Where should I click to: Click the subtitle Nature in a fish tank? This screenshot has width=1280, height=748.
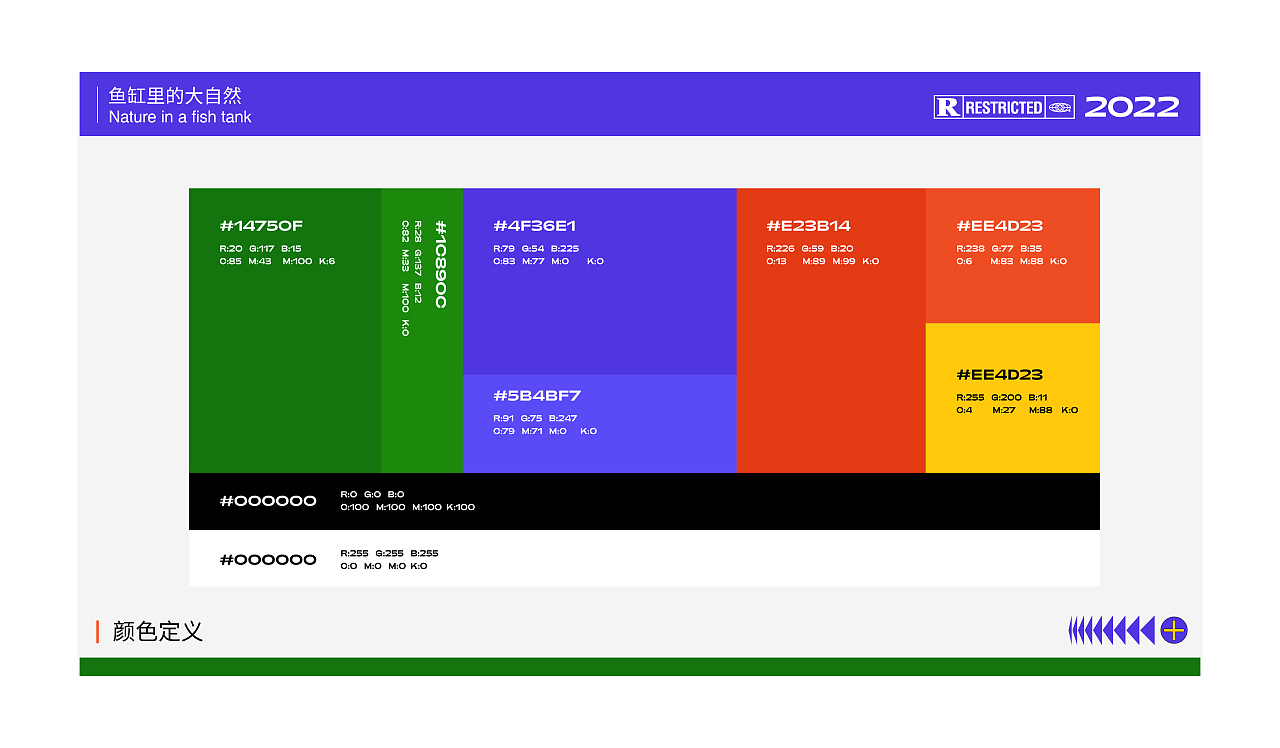tap(180, 117)
